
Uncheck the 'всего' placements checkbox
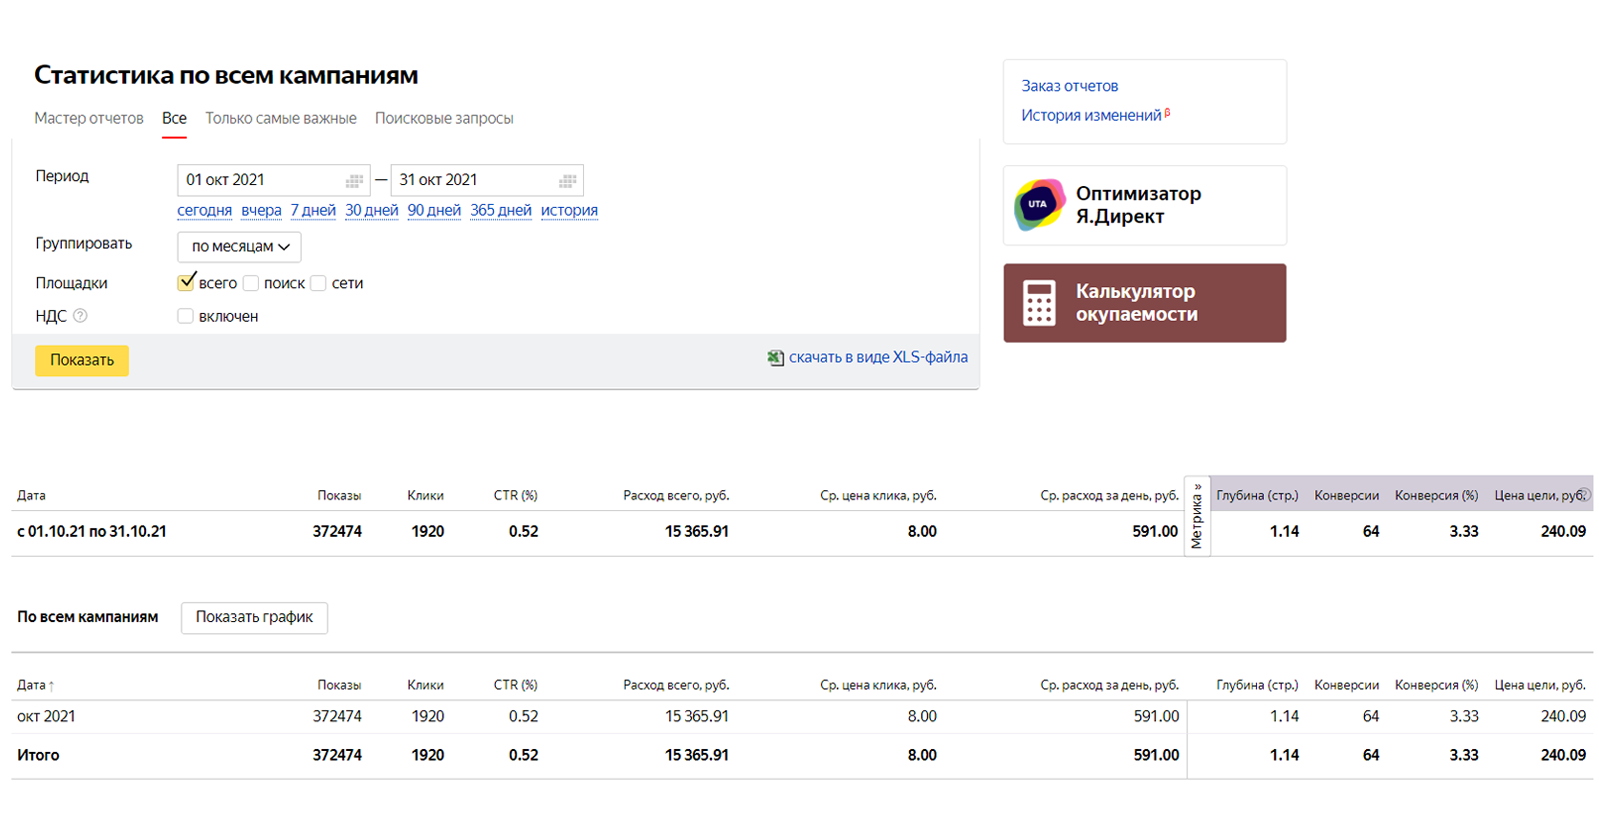point(186,283)
